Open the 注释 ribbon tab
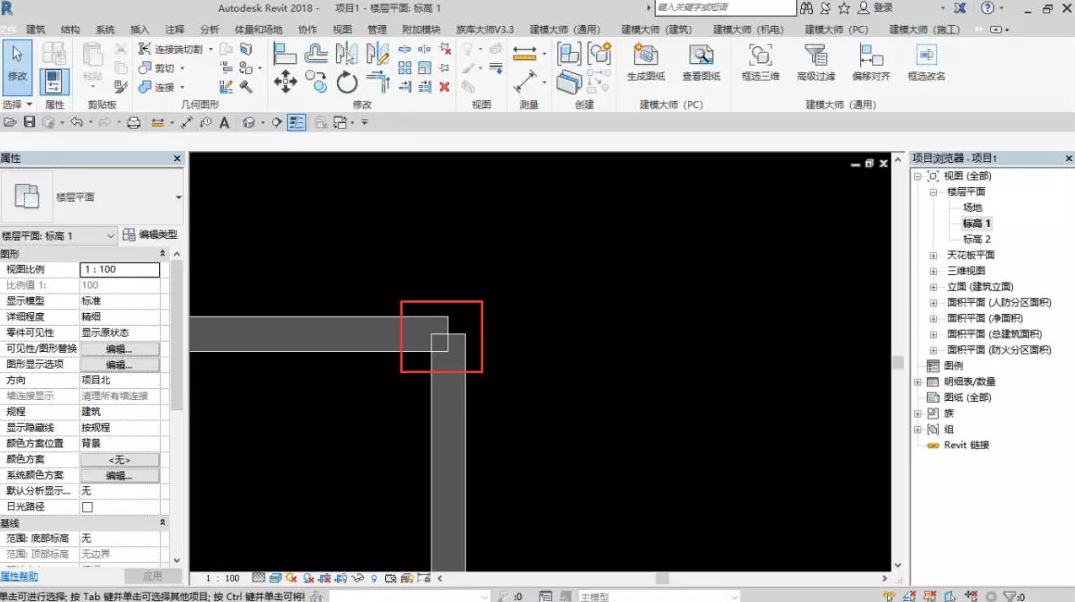Image resolution: width=1075 pixels, height=602 pixels. pos(175,29)
